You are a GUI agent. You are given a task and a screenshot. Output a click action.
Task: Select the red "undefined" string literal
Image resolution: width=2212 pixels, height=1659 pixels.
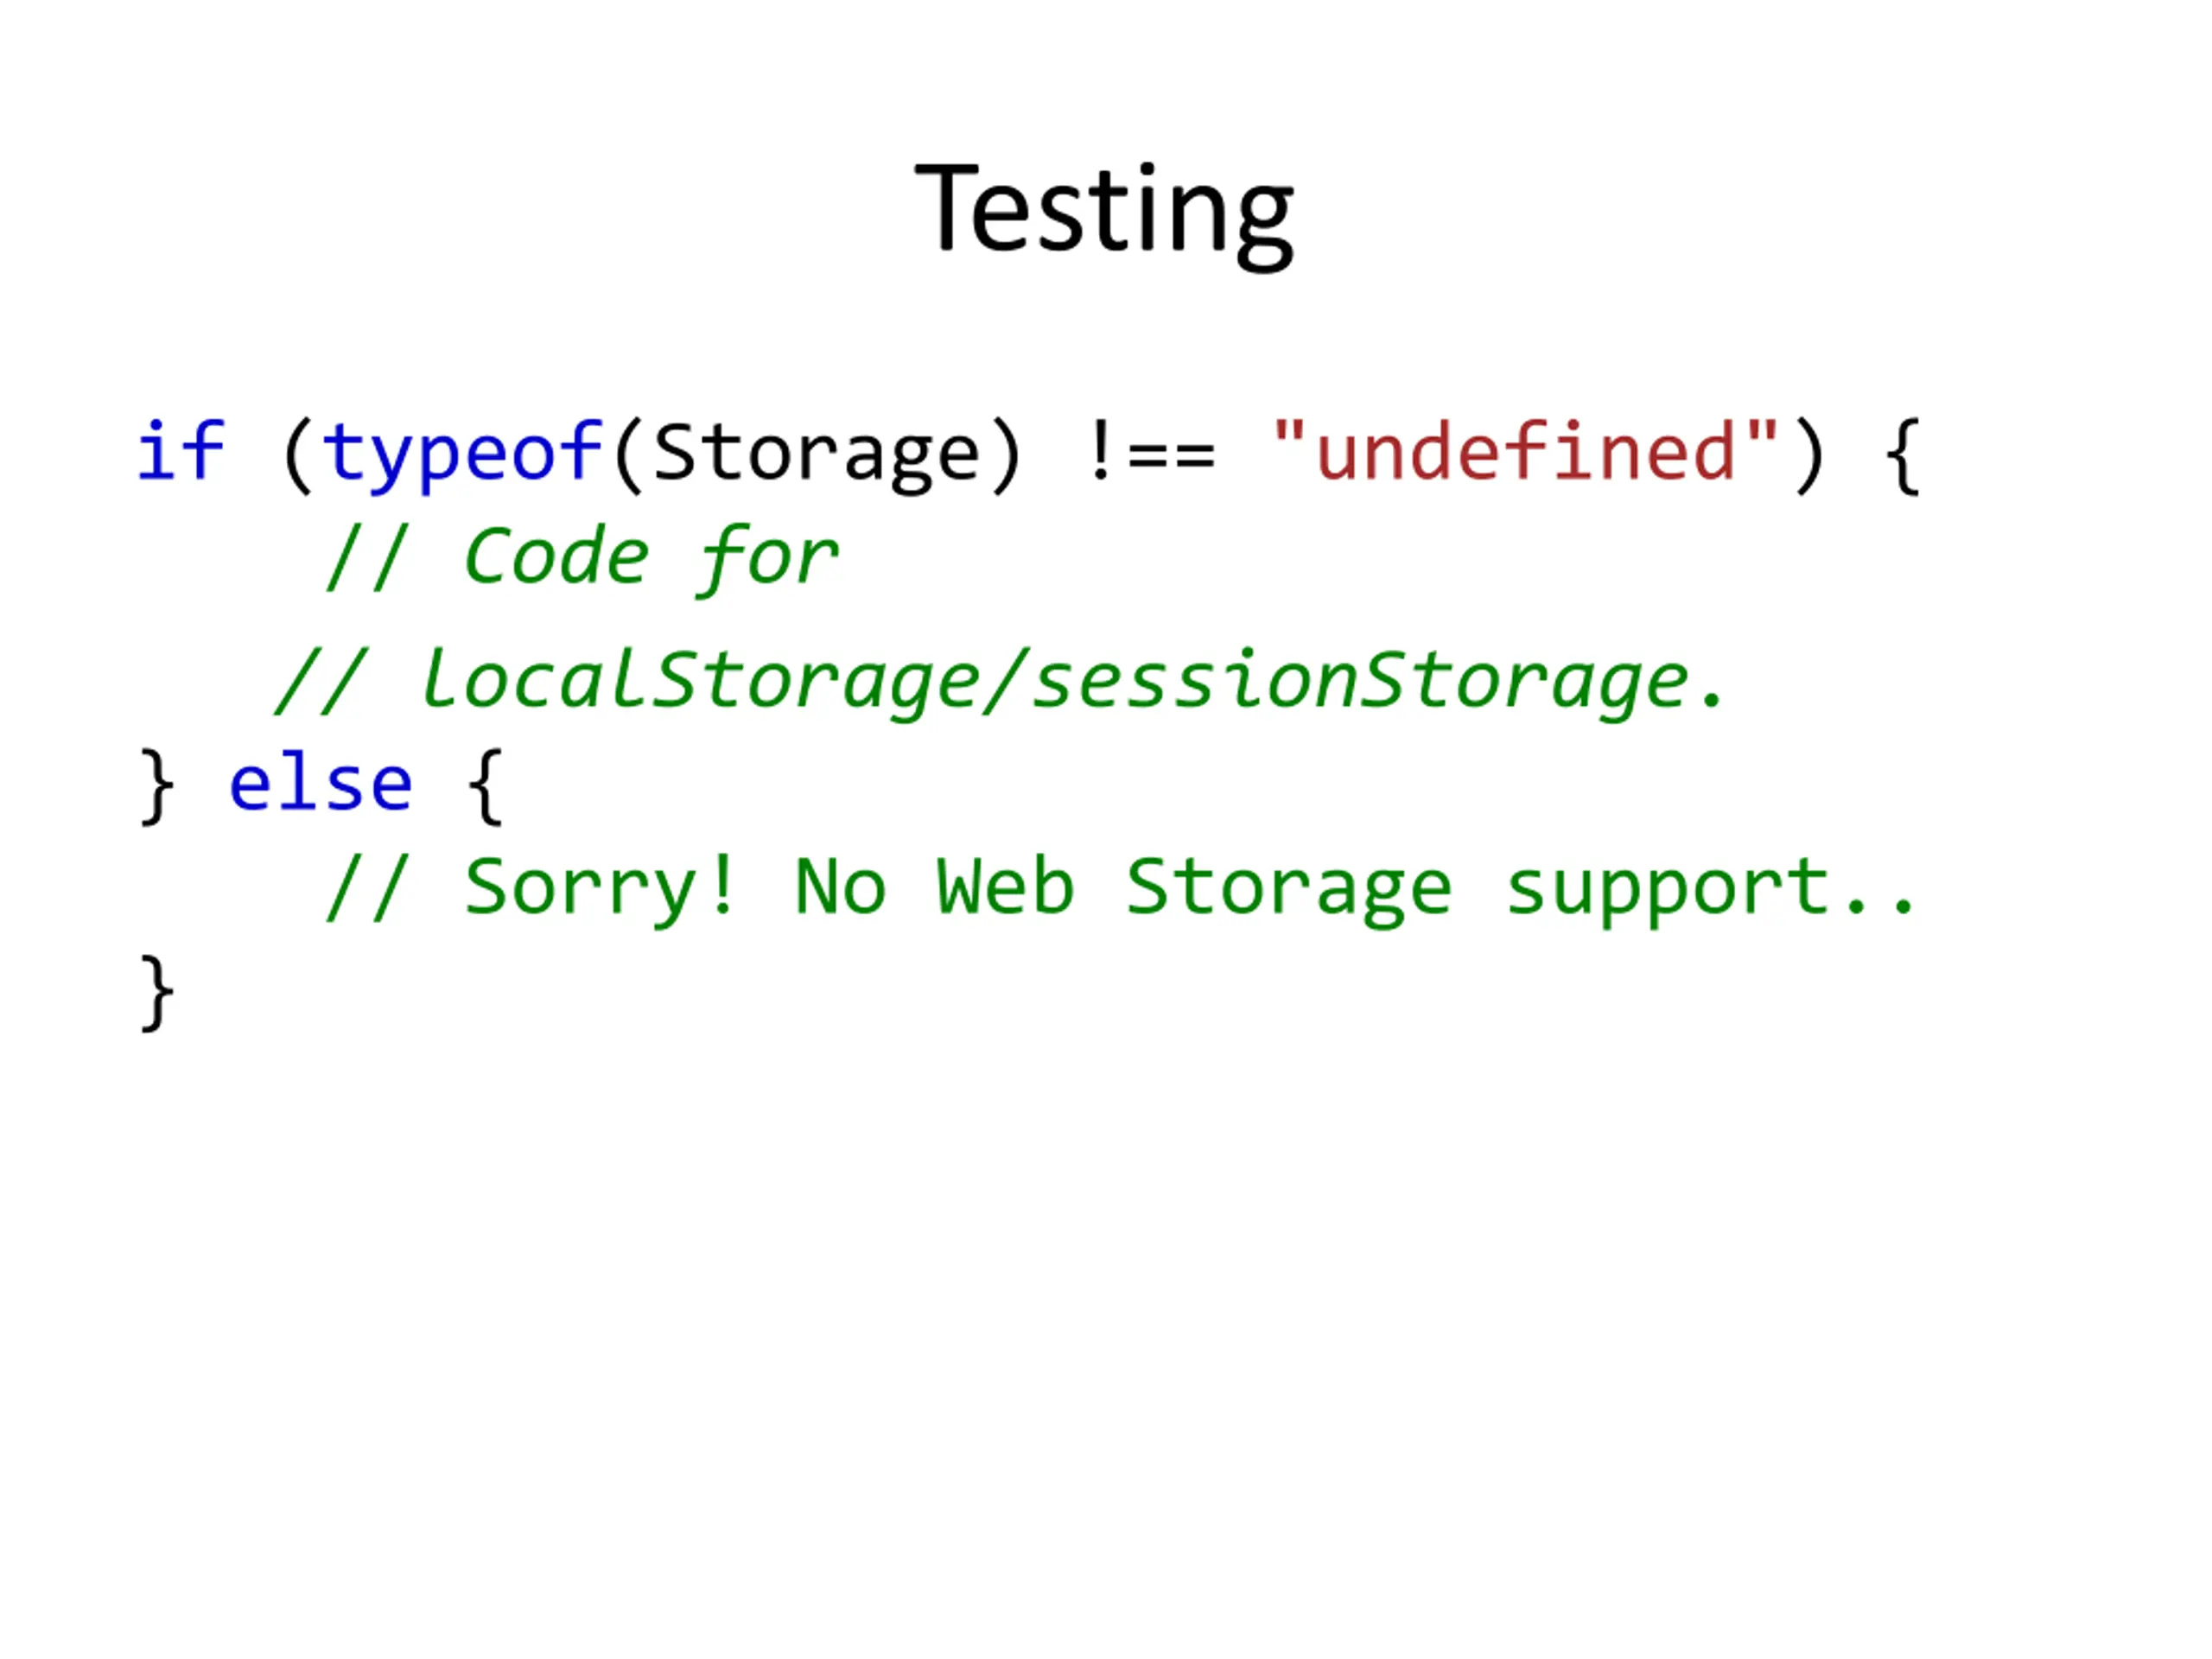[1526, 451]
